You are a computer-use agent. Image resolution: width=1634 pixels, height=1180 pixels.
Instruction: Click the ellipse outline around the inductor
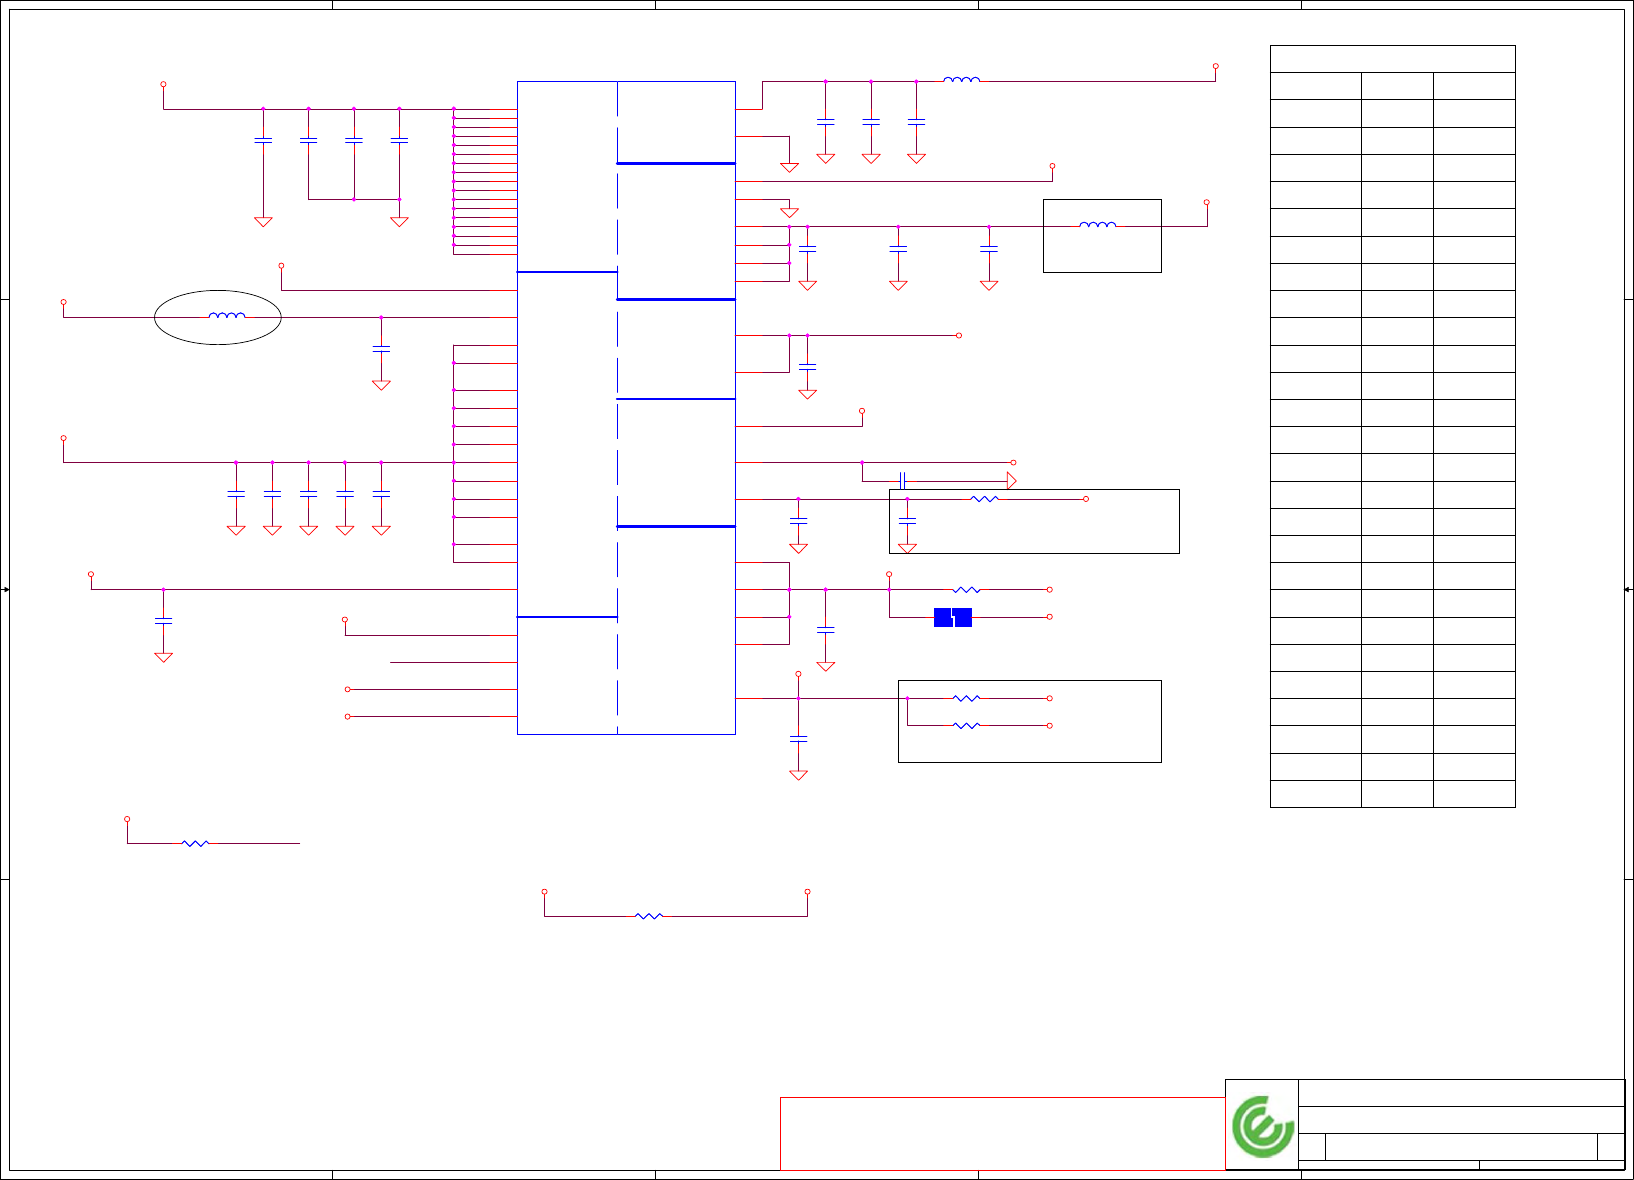click(218, 317)
